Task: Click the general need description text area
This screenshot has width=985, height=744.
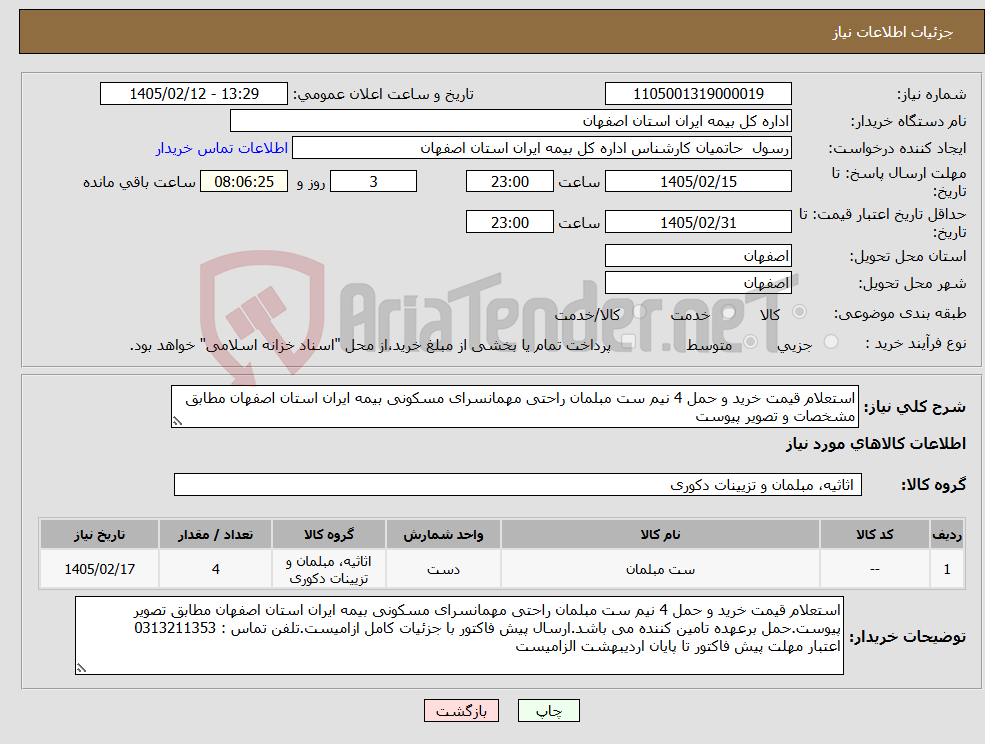Action: point(514,407)
